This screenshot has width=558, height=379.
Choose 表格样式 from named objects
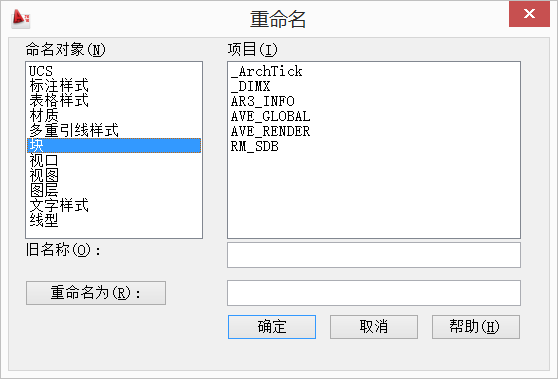(x=114, y=101)
